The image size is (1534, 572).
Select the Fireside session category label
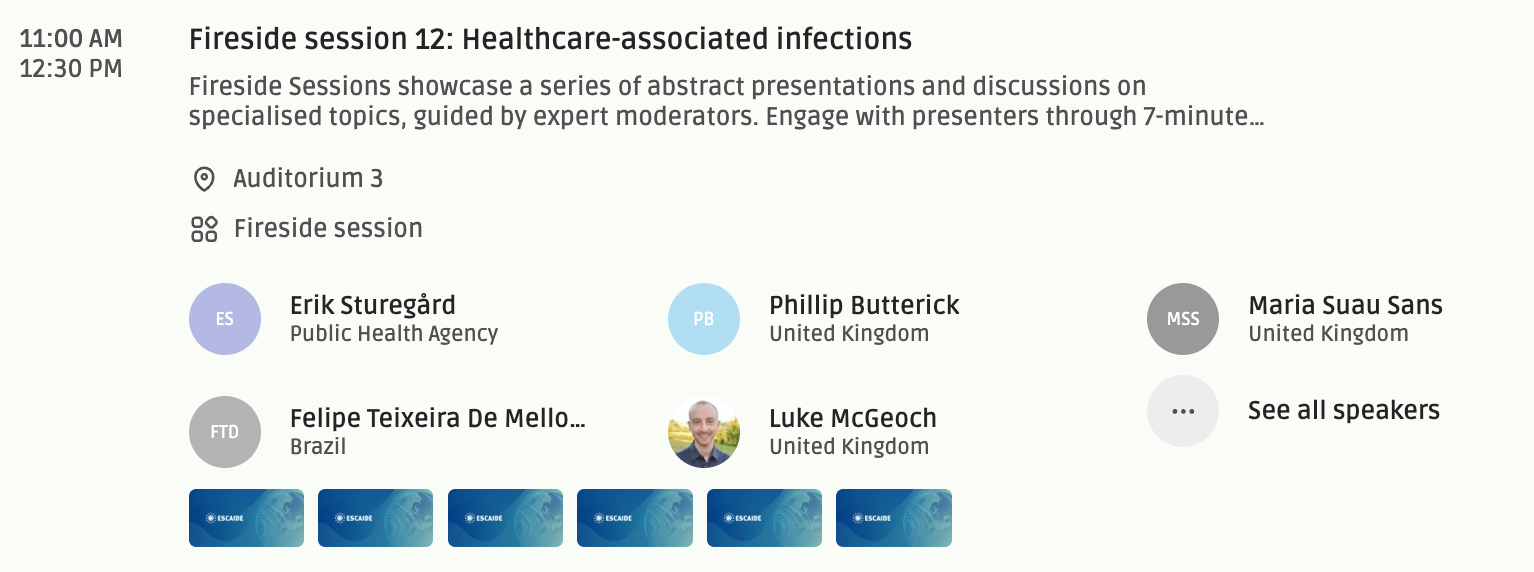pos(328,229)
